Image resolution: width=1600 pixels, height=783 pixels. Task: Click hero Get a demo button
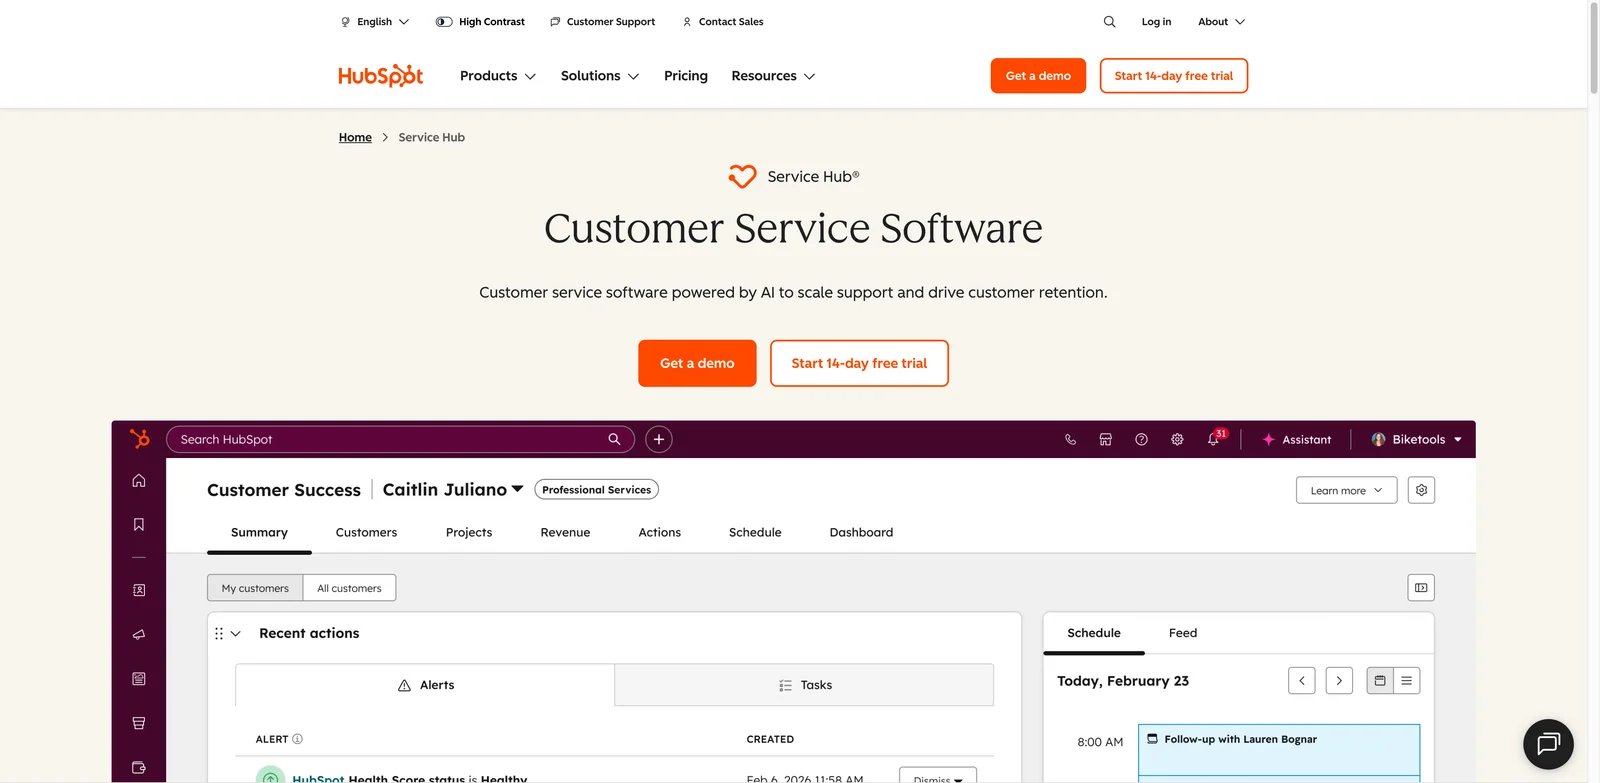(697, 363)
